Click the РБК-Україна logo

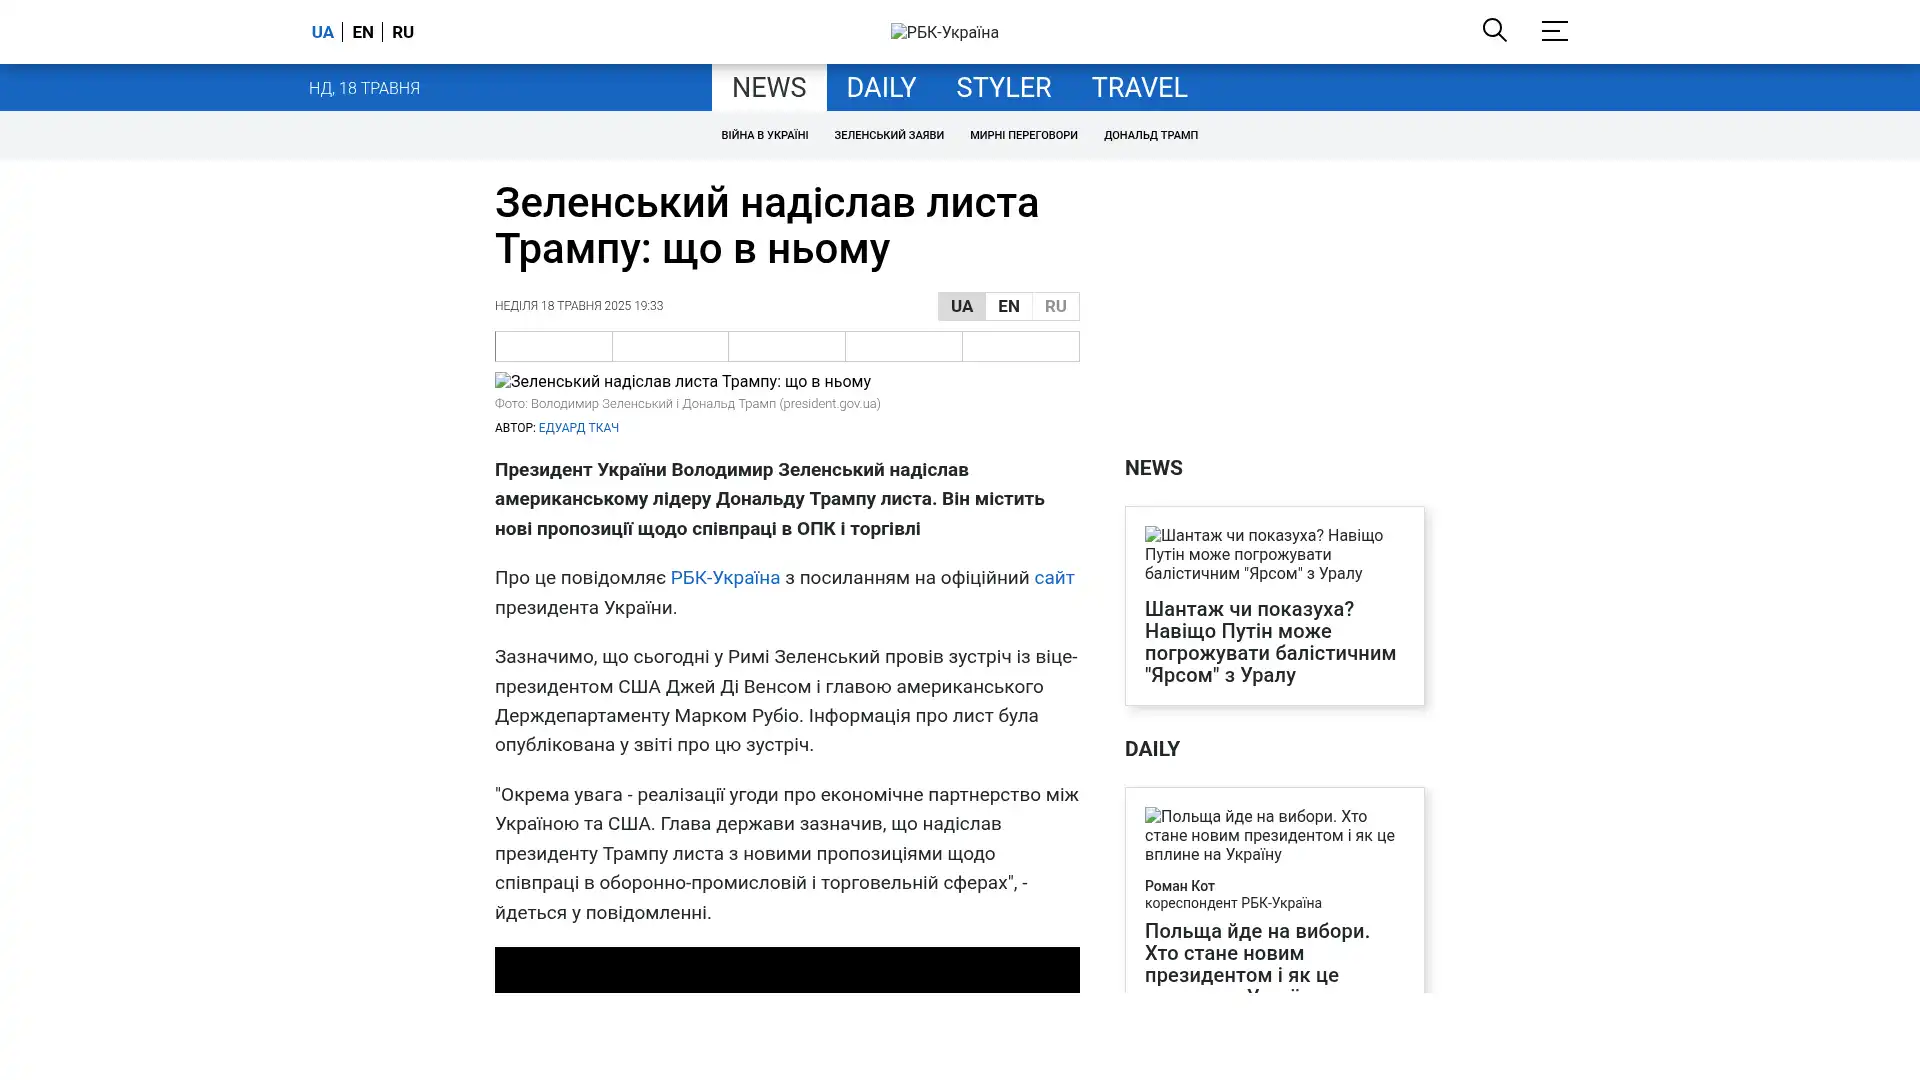pyautogui.click(x=944, y=32)
